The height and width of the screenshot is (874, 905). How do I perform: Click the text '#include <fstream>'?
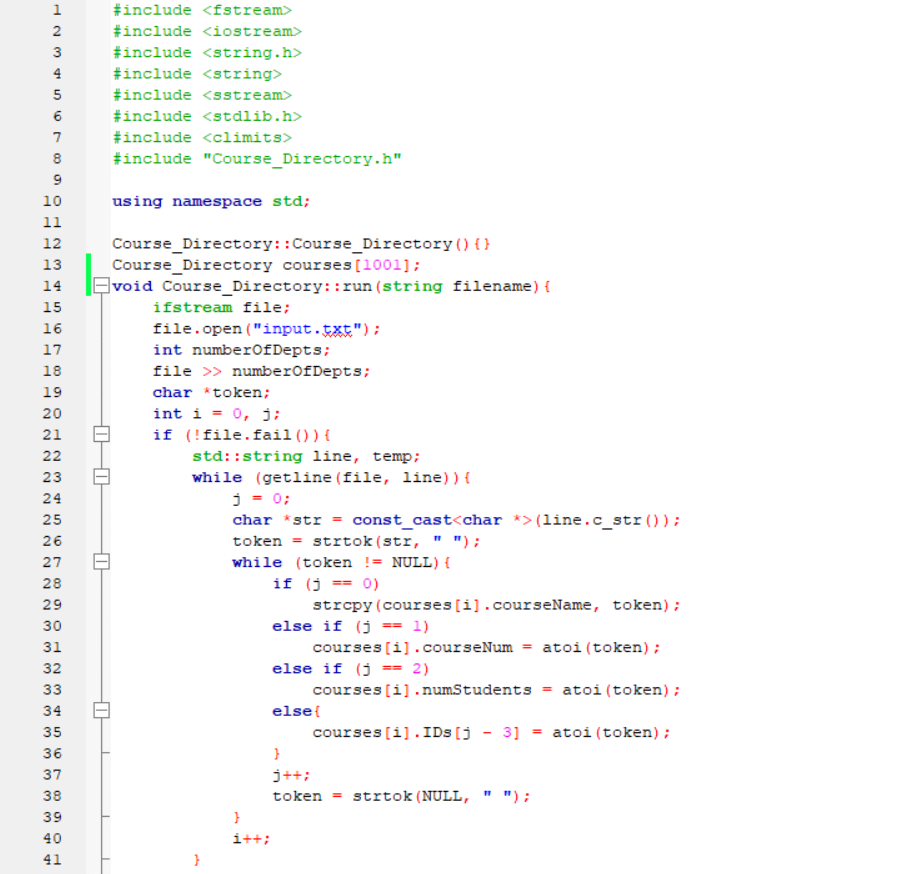coord(202,10)
